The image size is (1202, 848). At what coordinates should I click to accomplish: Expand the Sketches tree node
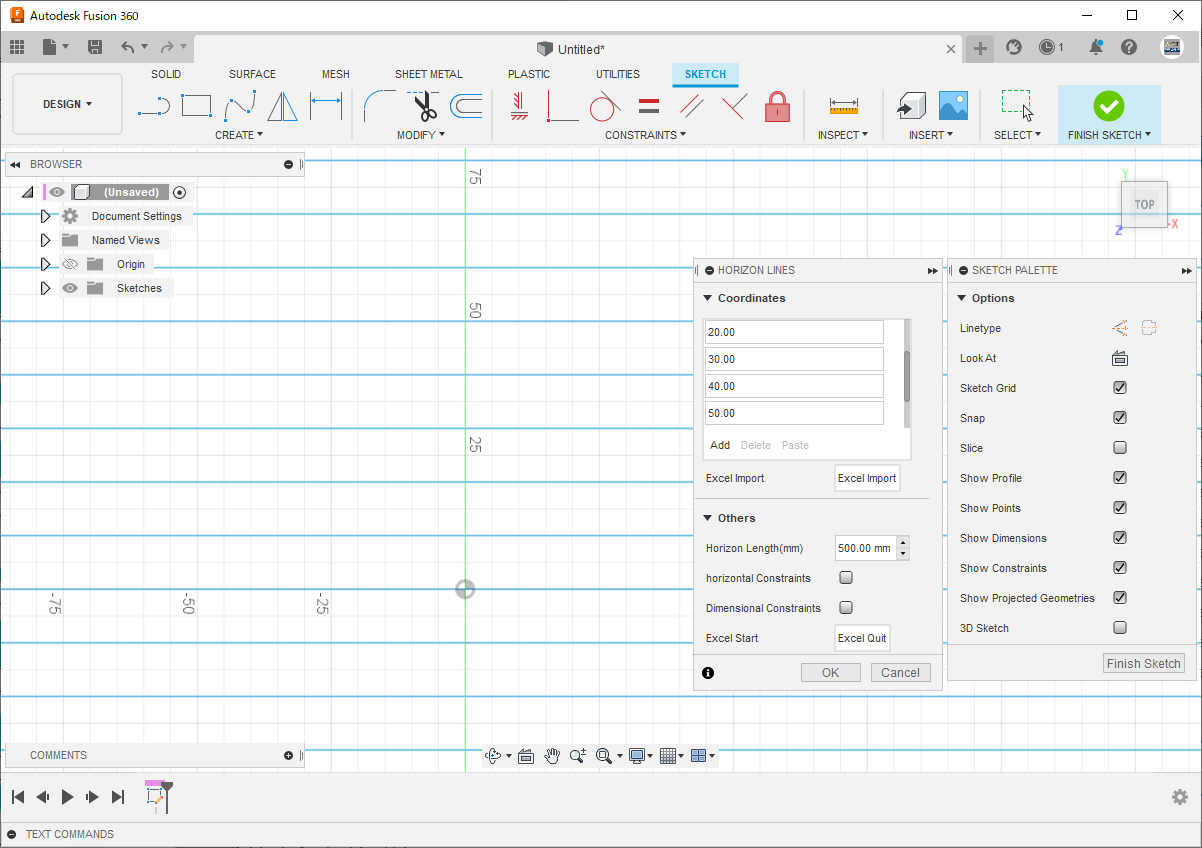click(x=45, y=288)
